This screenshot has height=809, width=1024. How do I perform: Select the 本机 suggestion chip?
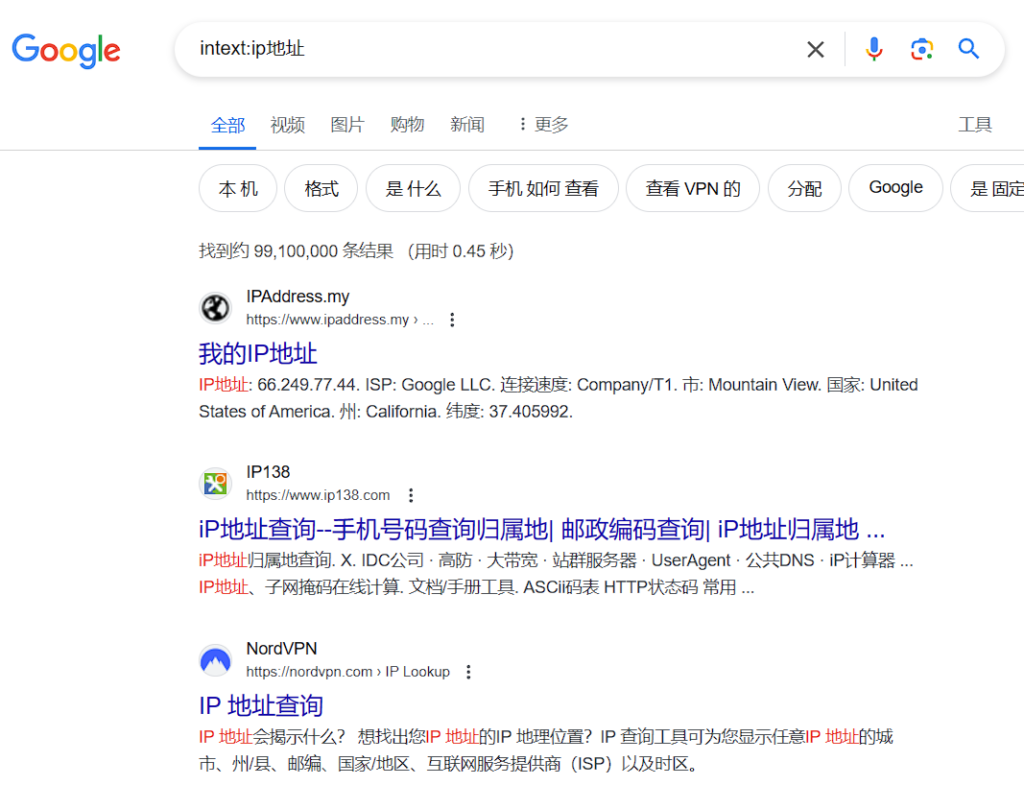pyautogui.click(x=238, y=189)
